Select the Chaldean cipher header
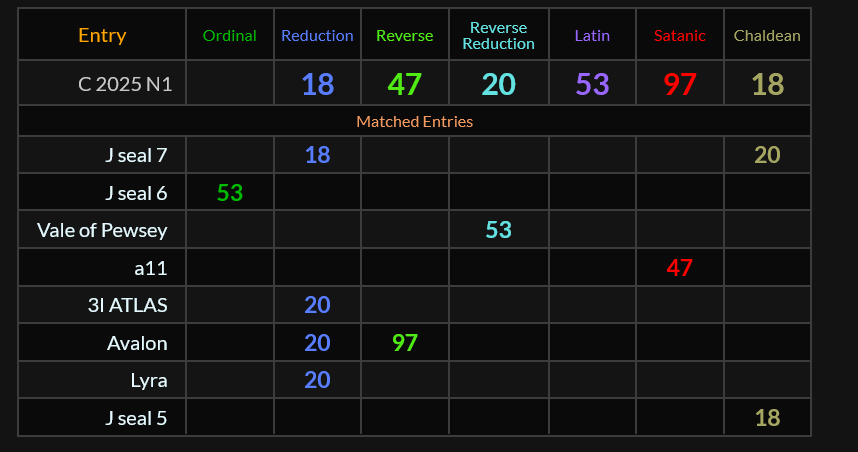The image size is (858, 452). 767,36
